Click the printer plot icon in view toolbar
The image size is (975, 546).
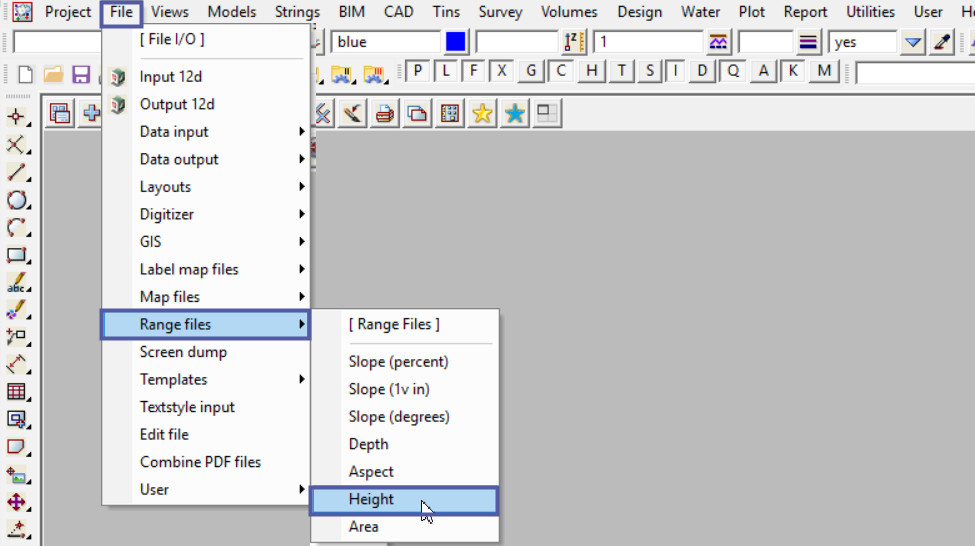click(x=384, y=113)
